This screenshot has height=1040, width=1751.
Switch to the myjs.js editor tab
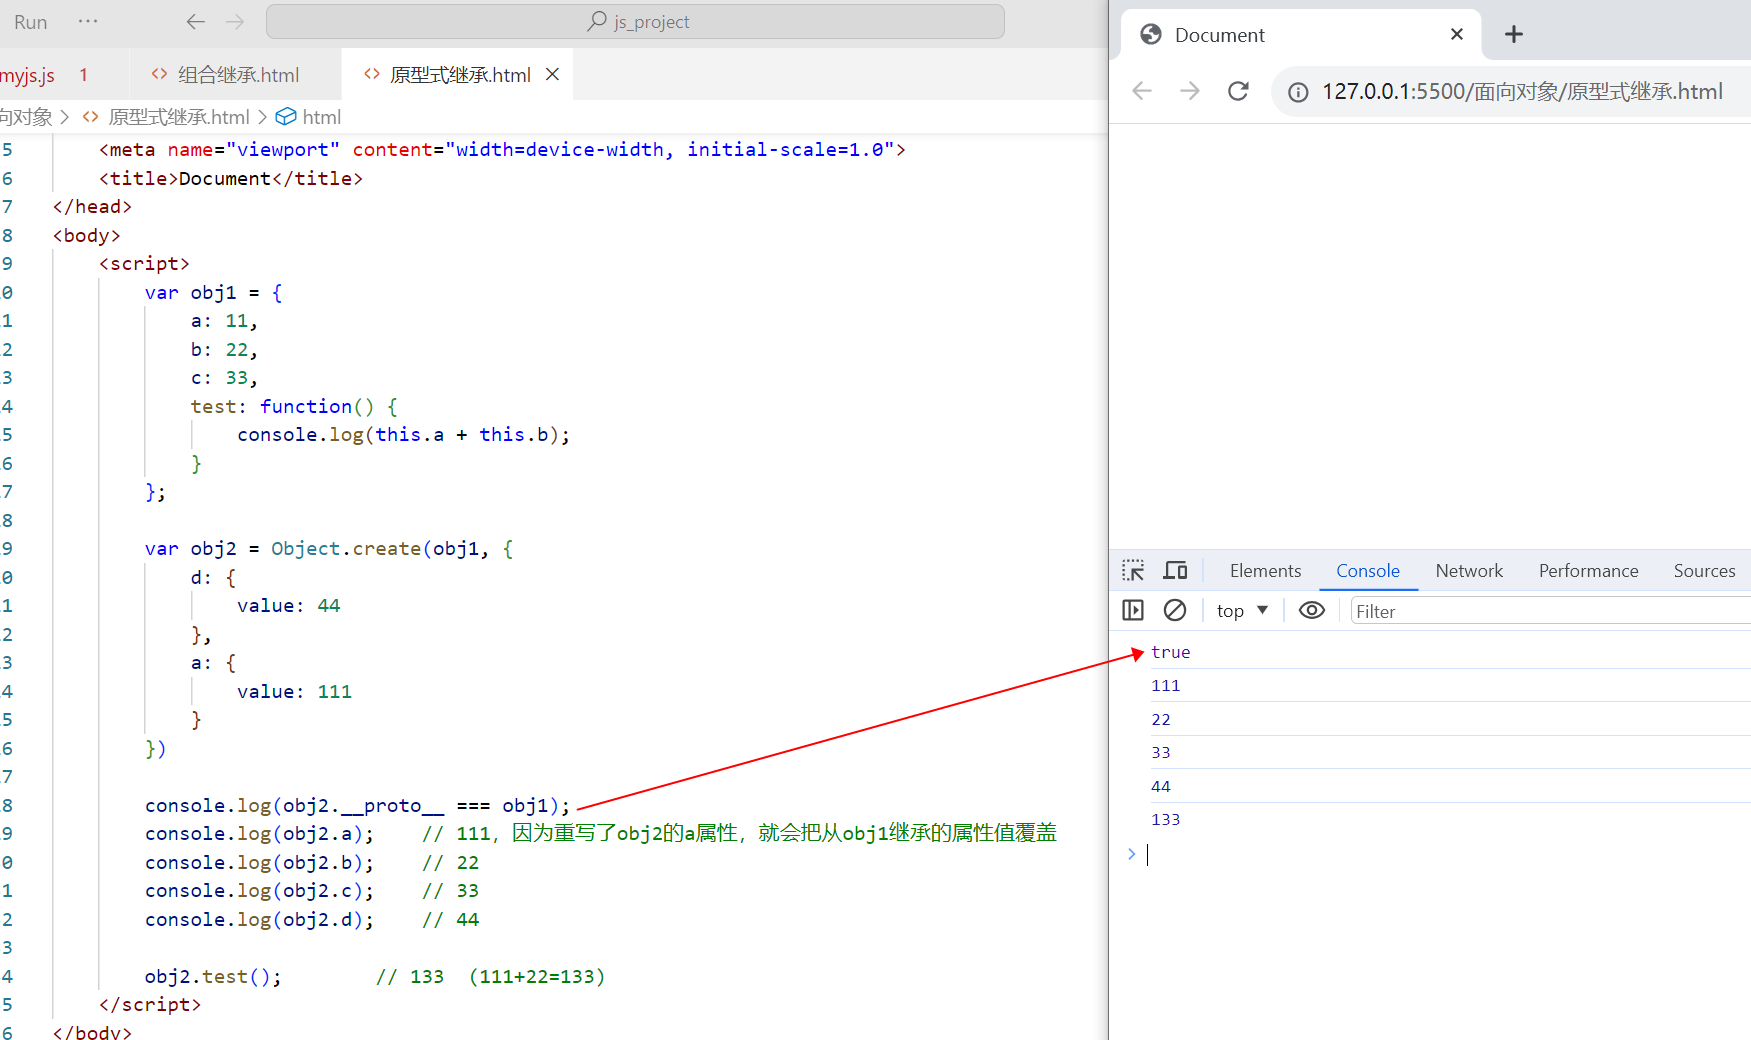(x=45, y=75)
